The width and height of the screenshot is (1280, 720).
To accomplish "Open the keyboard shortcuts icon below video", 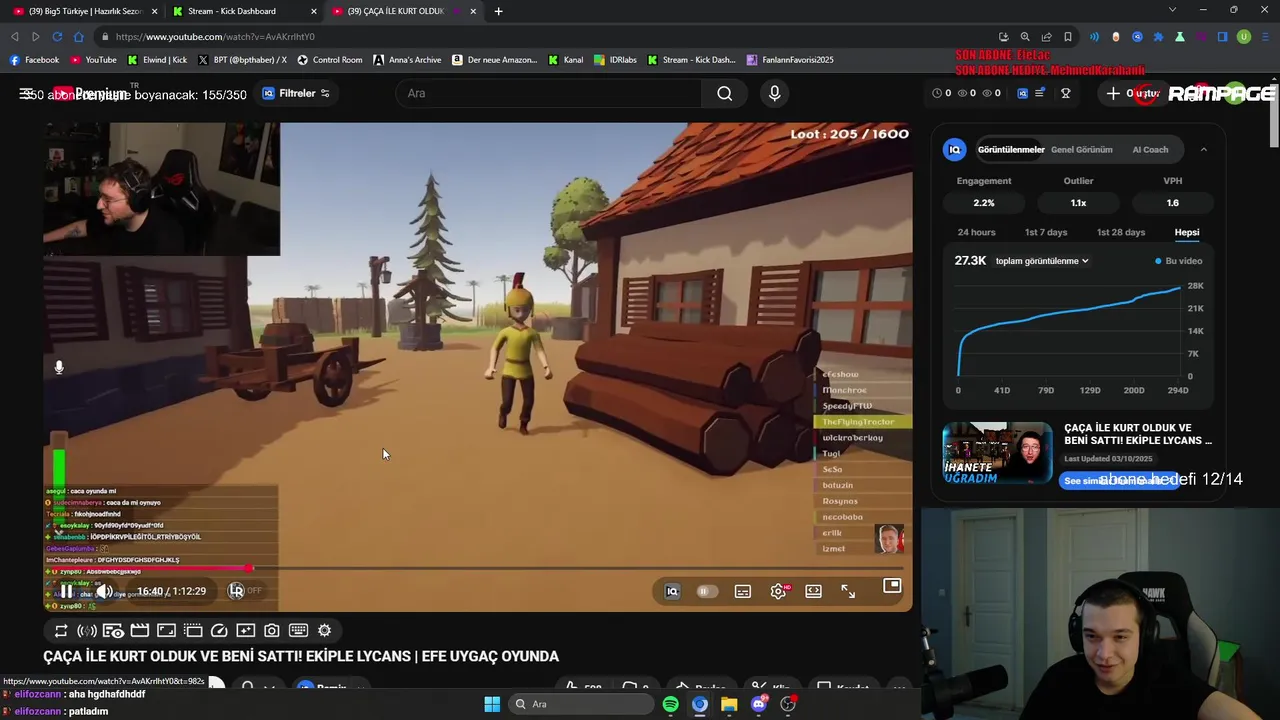I will [298, 630].
